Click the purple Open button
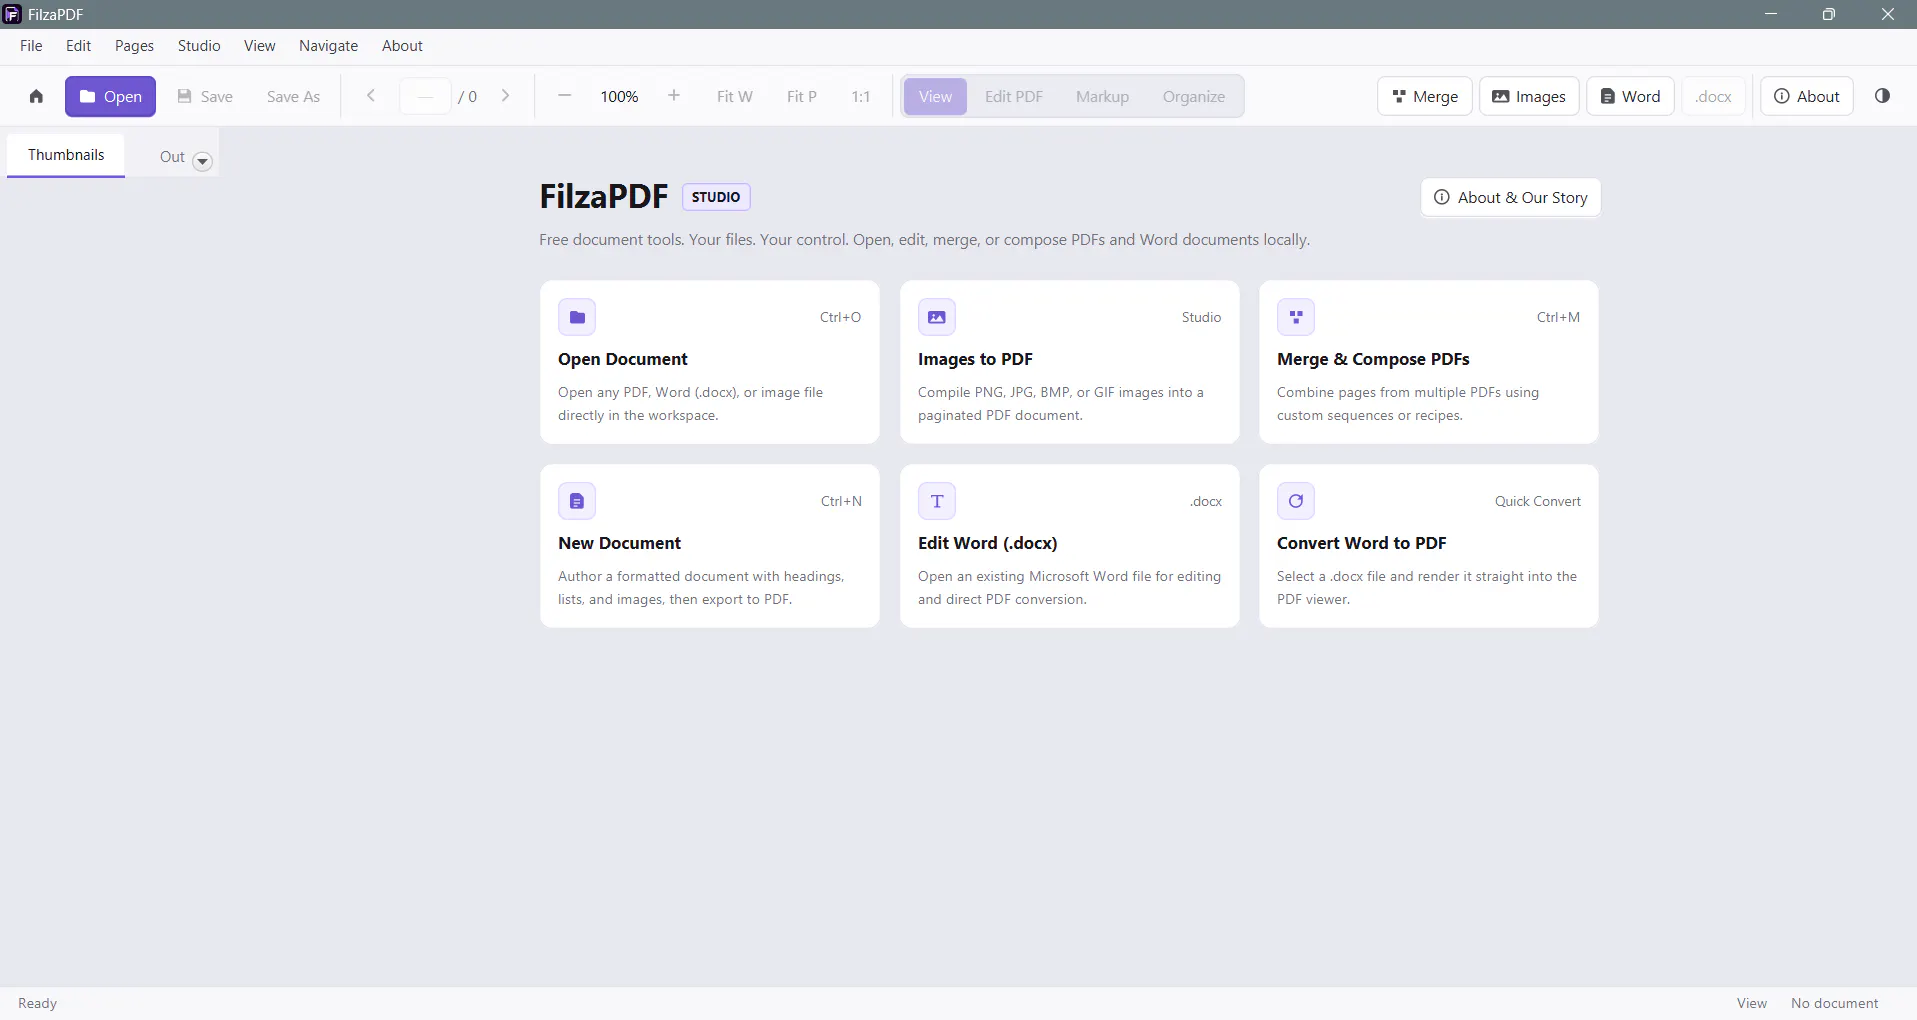1917x1020 pixels. tap(110, 96)
